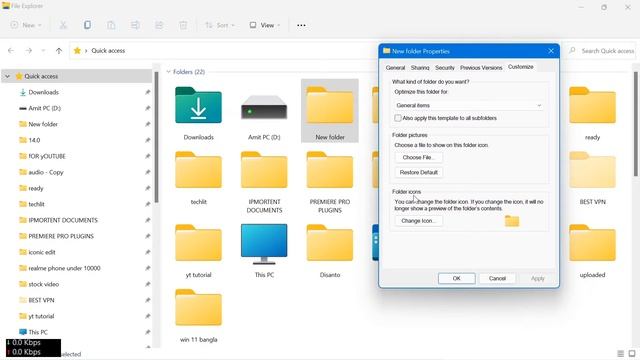640x360 pixels.
Task: Click the Cut scissors icon in toolbar
Action: [63, 25]
